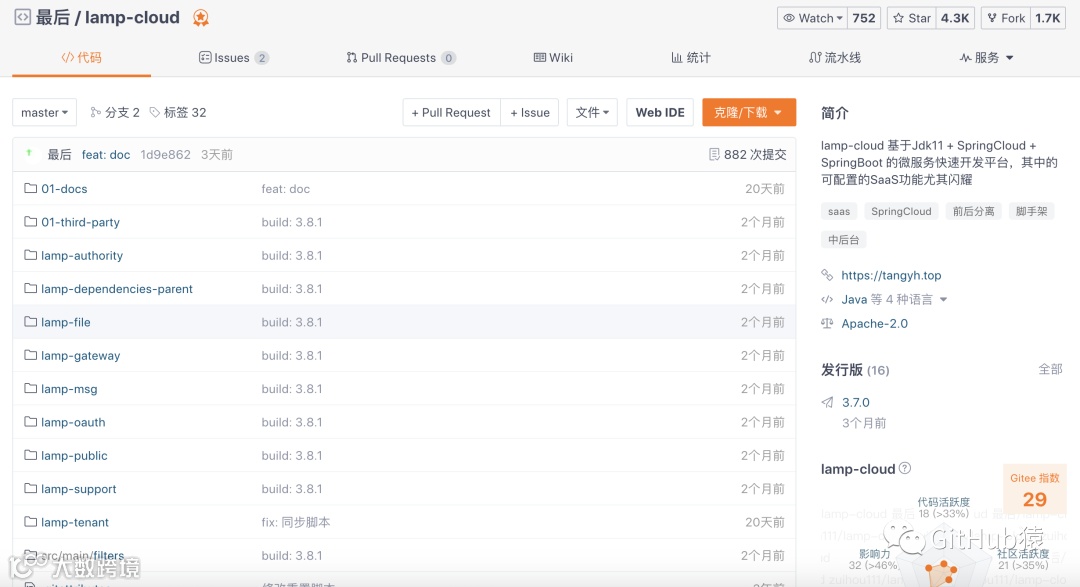Open the Web IDE button
This screenshot has width=1080, height=587.
tap(660, 112)
